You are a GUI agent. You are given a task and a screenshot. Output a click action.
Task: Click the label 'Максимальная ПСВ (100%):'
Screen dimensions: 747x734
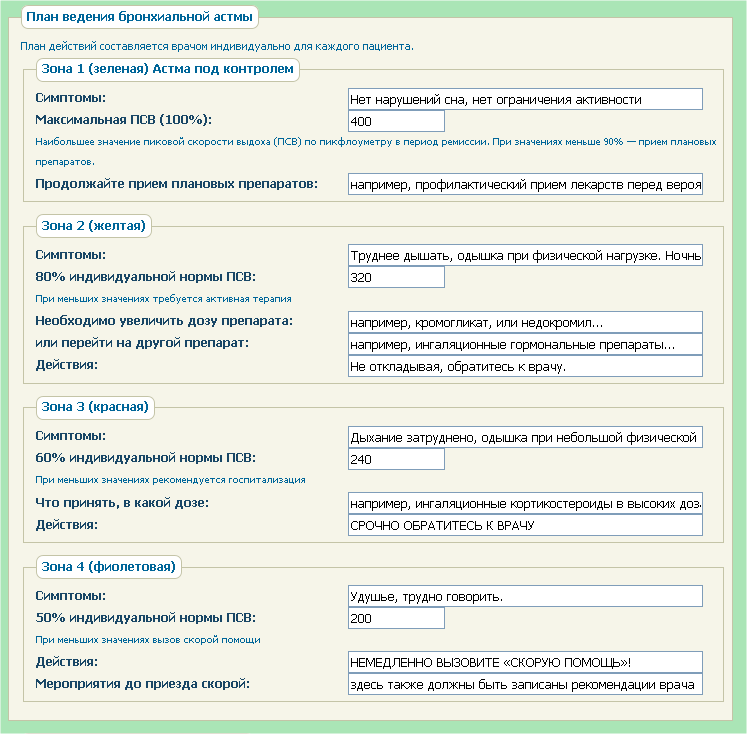(x=123, y=120)
